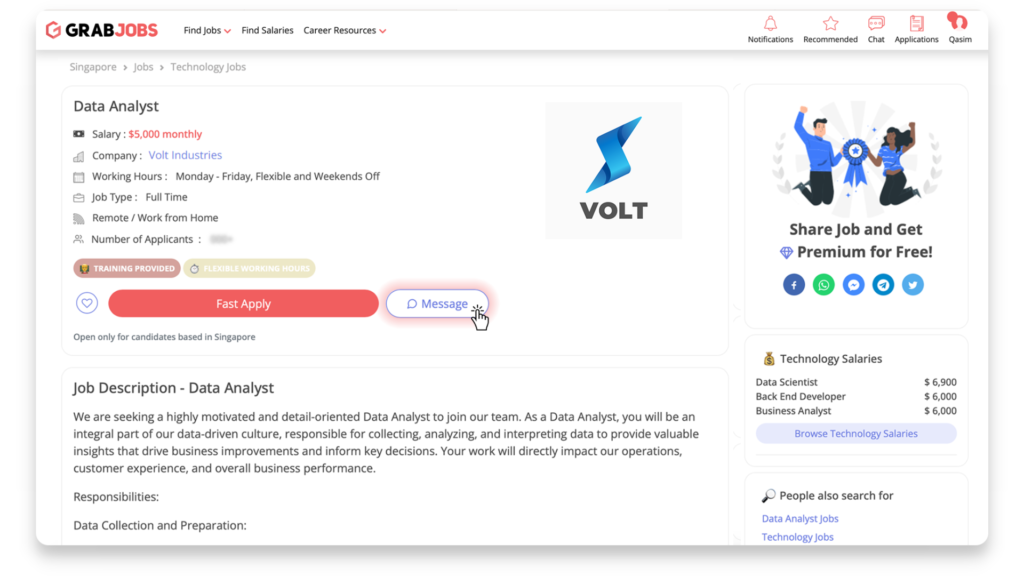Open the Qasim profile menu
The image size is (1024, 576).
pyautogui.click(x=959, y=28)
